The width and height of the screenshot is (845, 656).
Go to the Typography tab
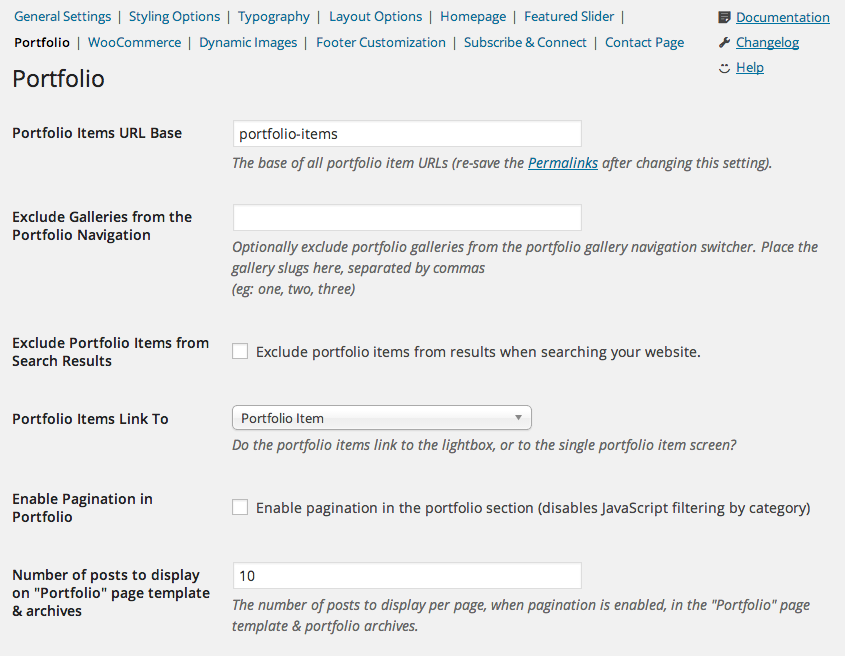[x=274, y=16]
